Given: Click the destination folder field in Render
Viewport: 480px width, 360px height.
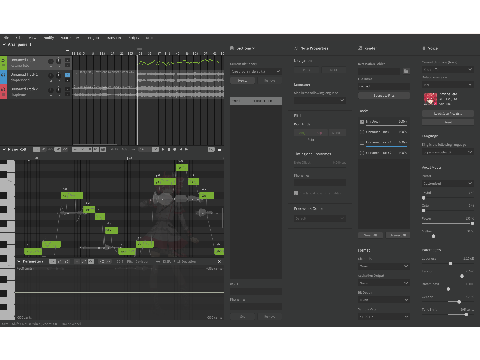Looking at the screenshot, I should [x=379, y=71].
